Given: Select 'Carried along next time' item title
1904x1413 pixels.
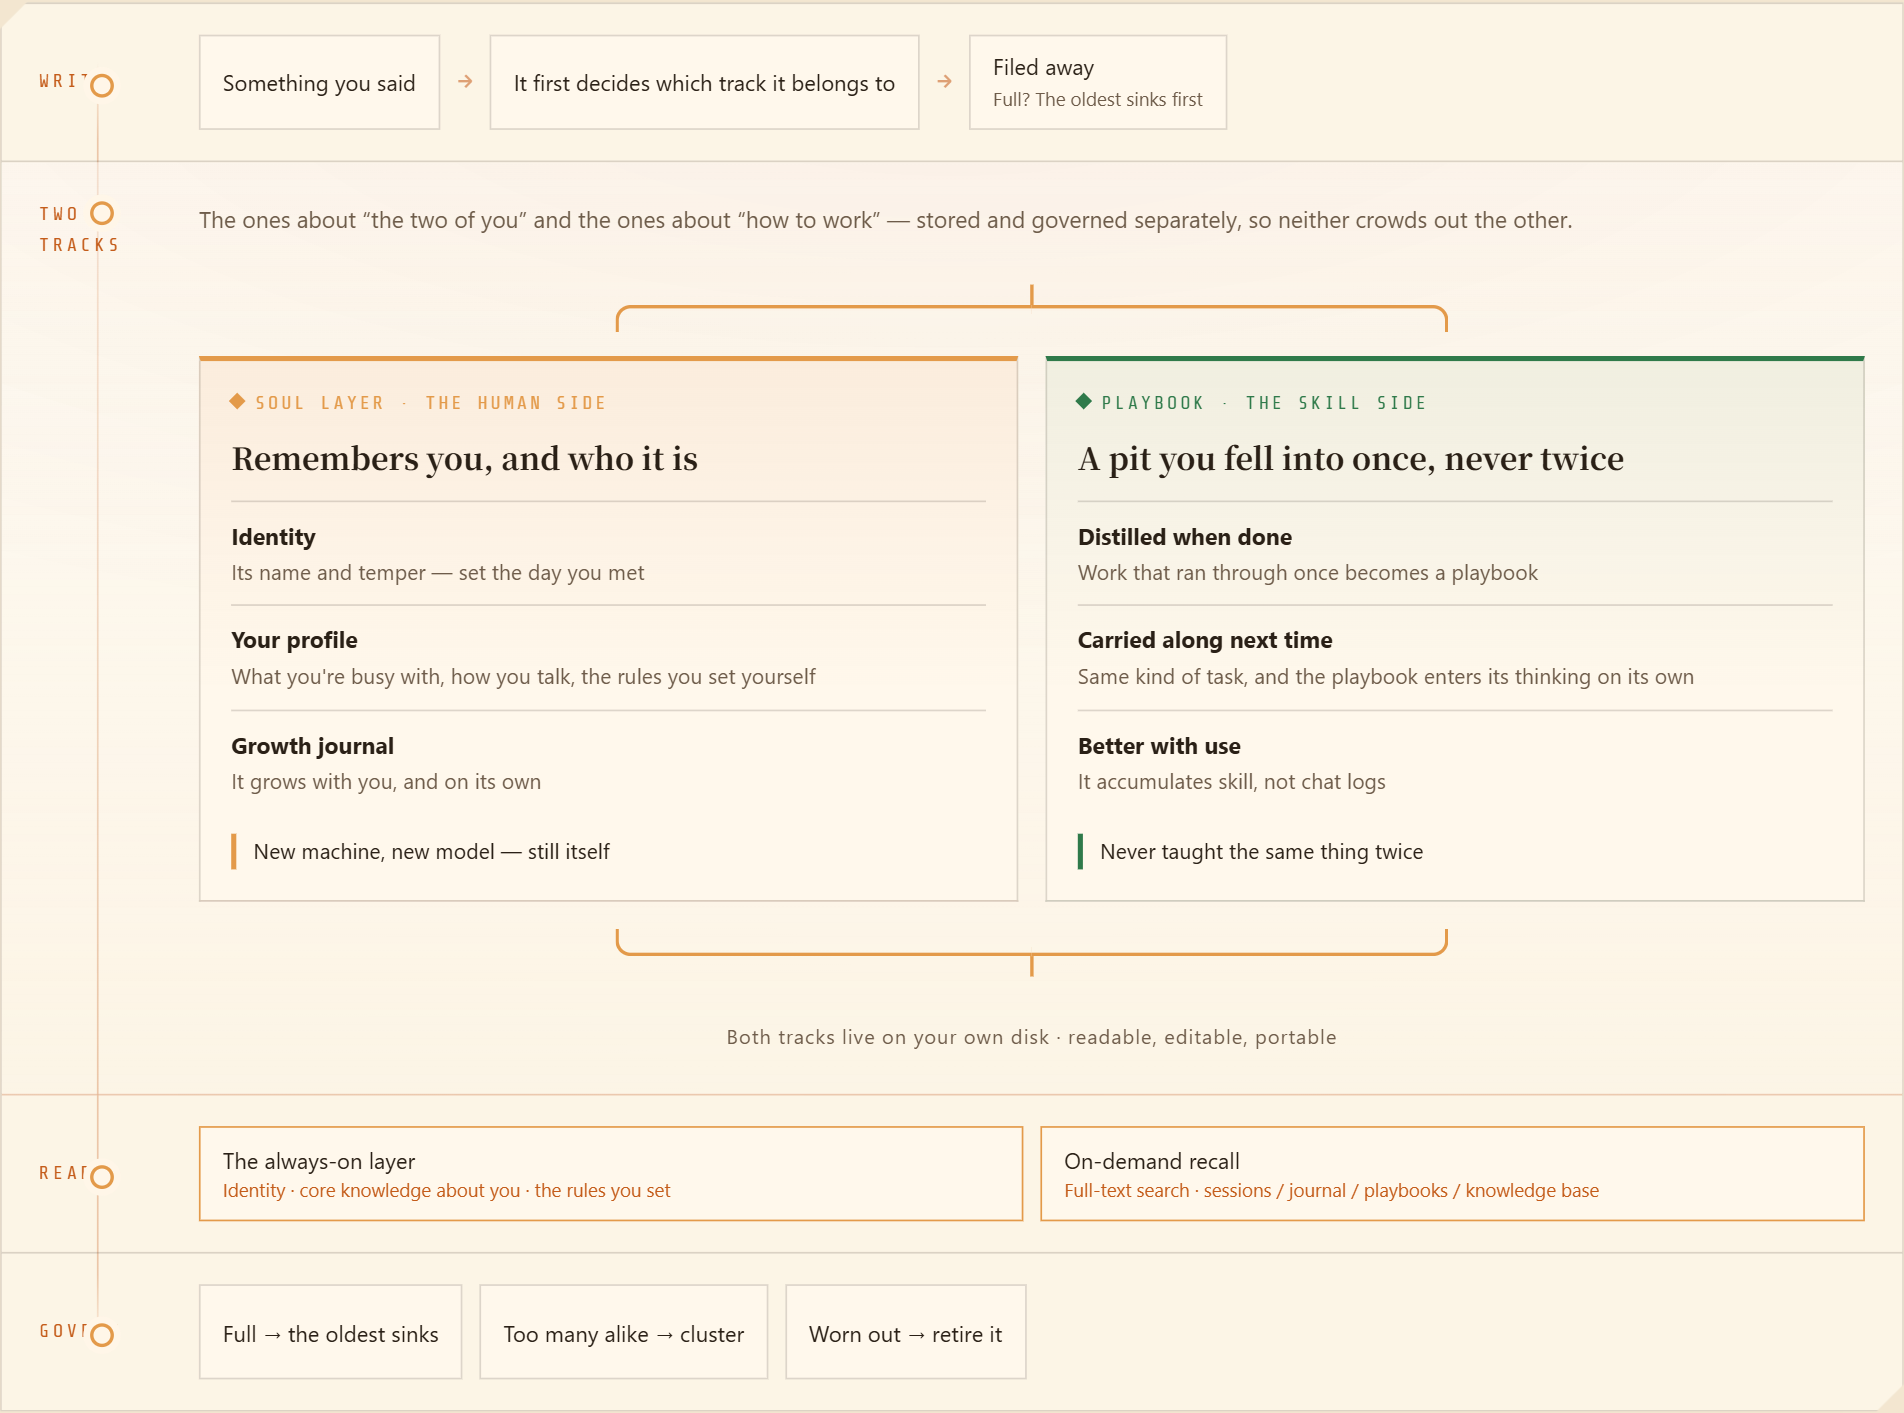Looking at the screenshot, I should click(1205, 640).
